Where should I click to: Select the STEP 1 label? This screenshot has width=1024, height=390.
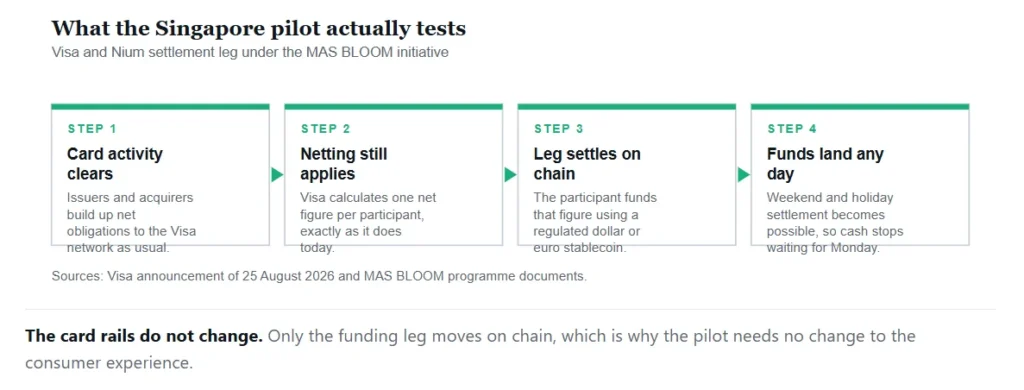pyautogui.click(x=92, y=129)
